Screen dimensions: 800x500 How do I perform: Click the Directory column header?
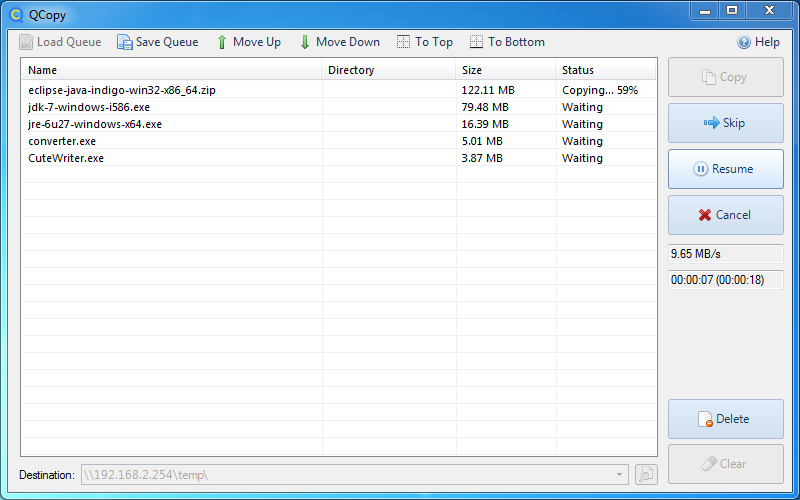tap(388, 70)
